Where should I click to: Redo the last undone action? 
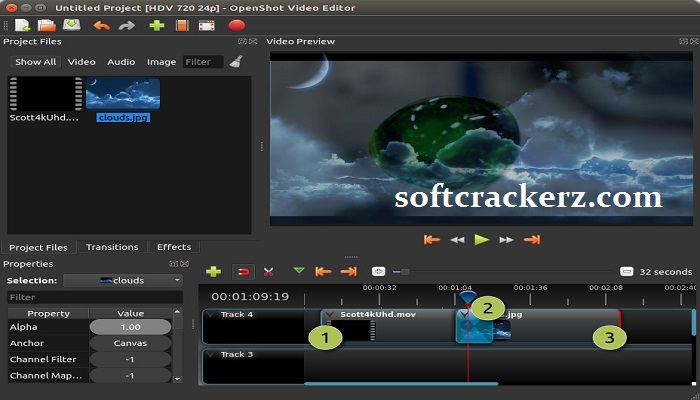point(127,26)
